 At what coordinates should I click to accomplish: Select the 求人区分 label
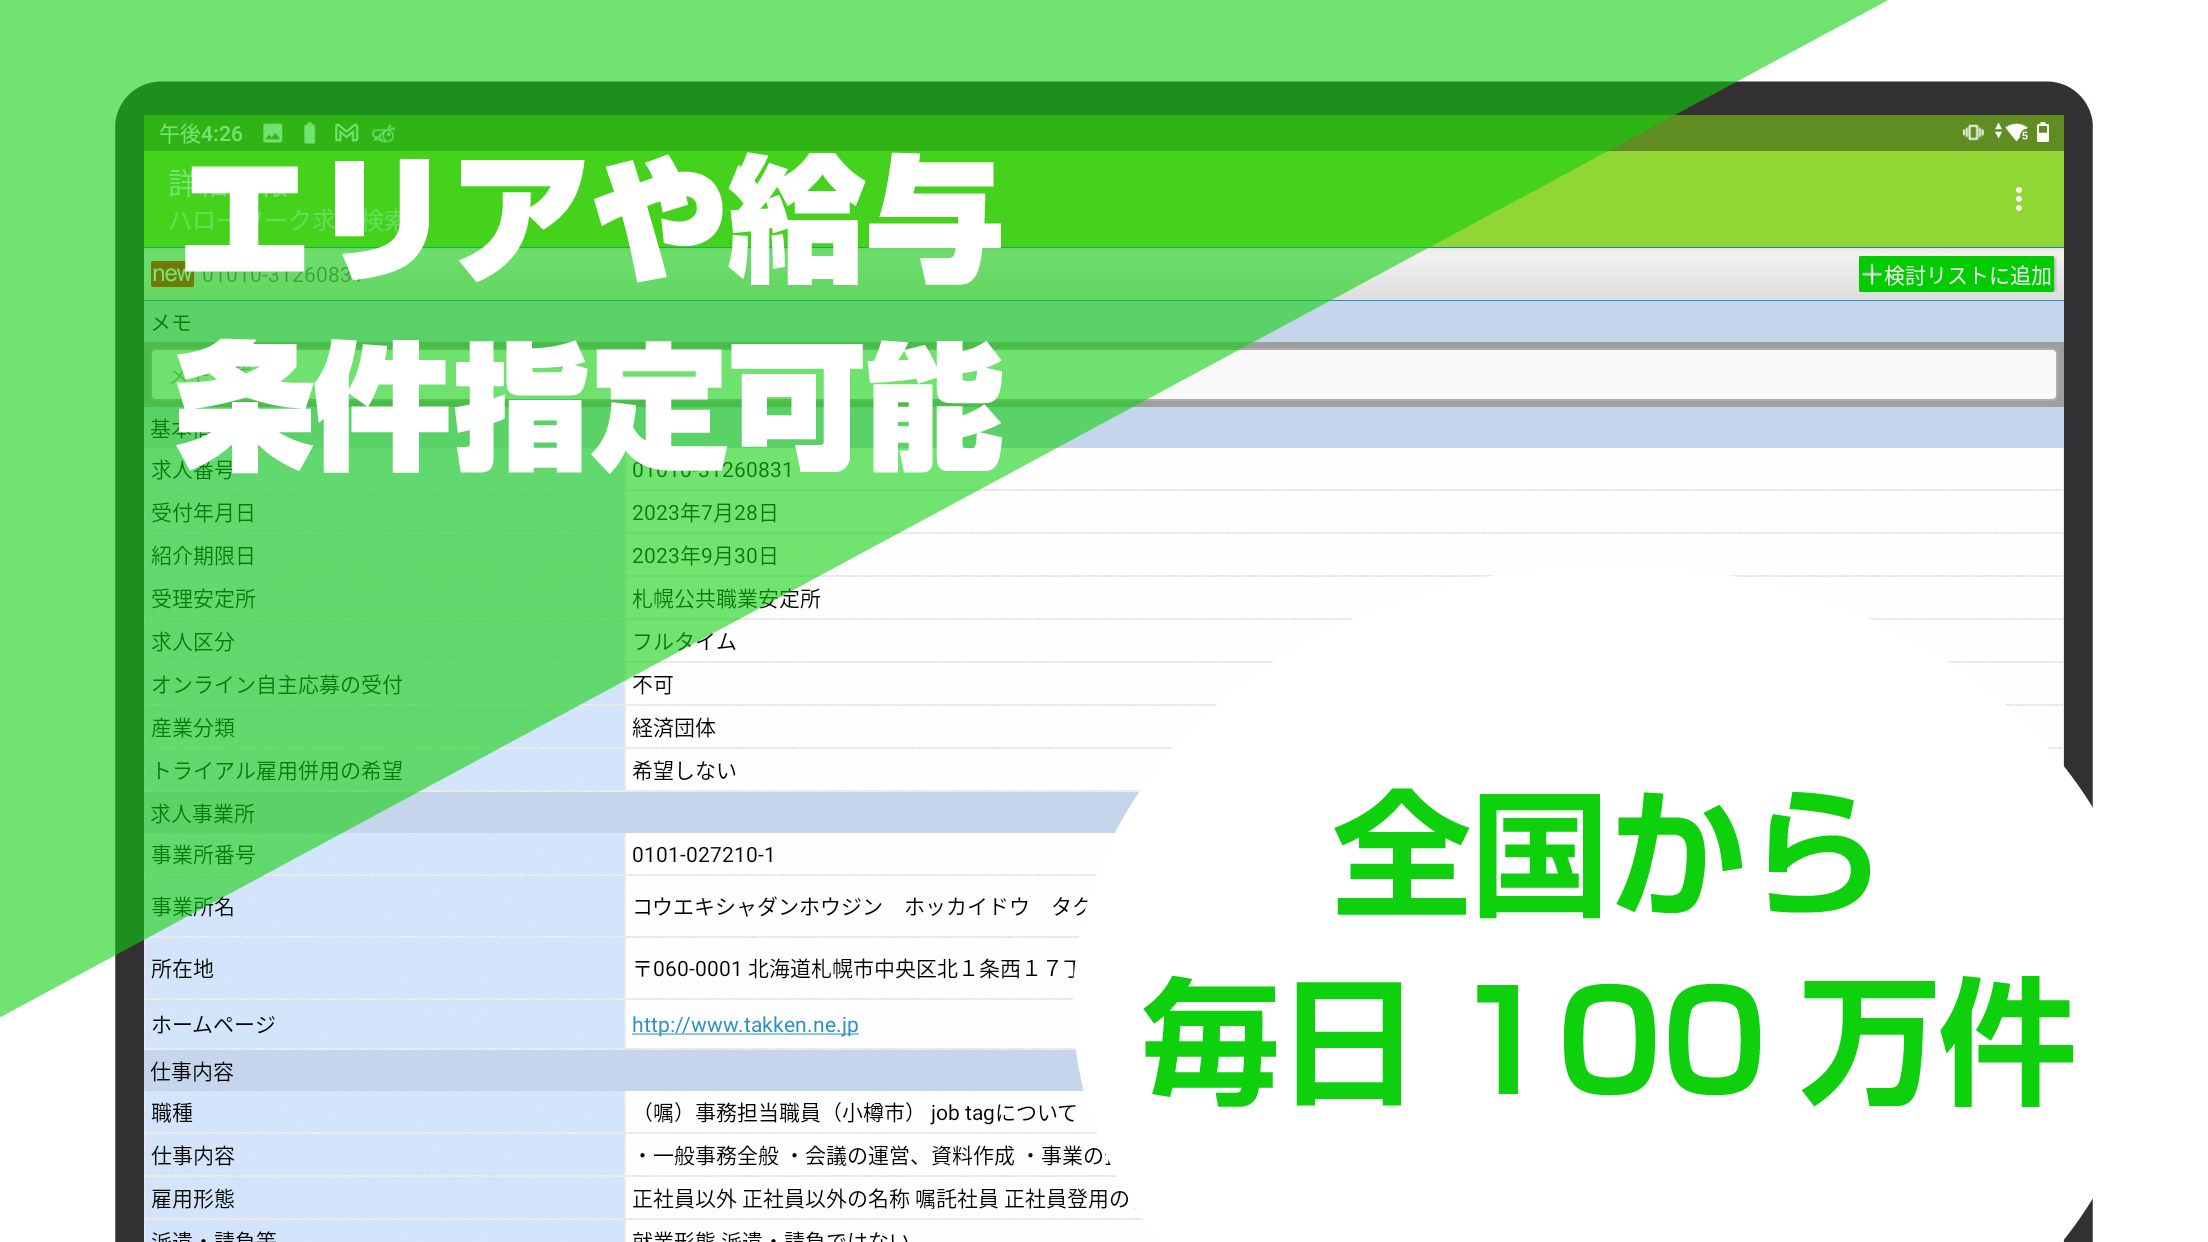point(193,642)
